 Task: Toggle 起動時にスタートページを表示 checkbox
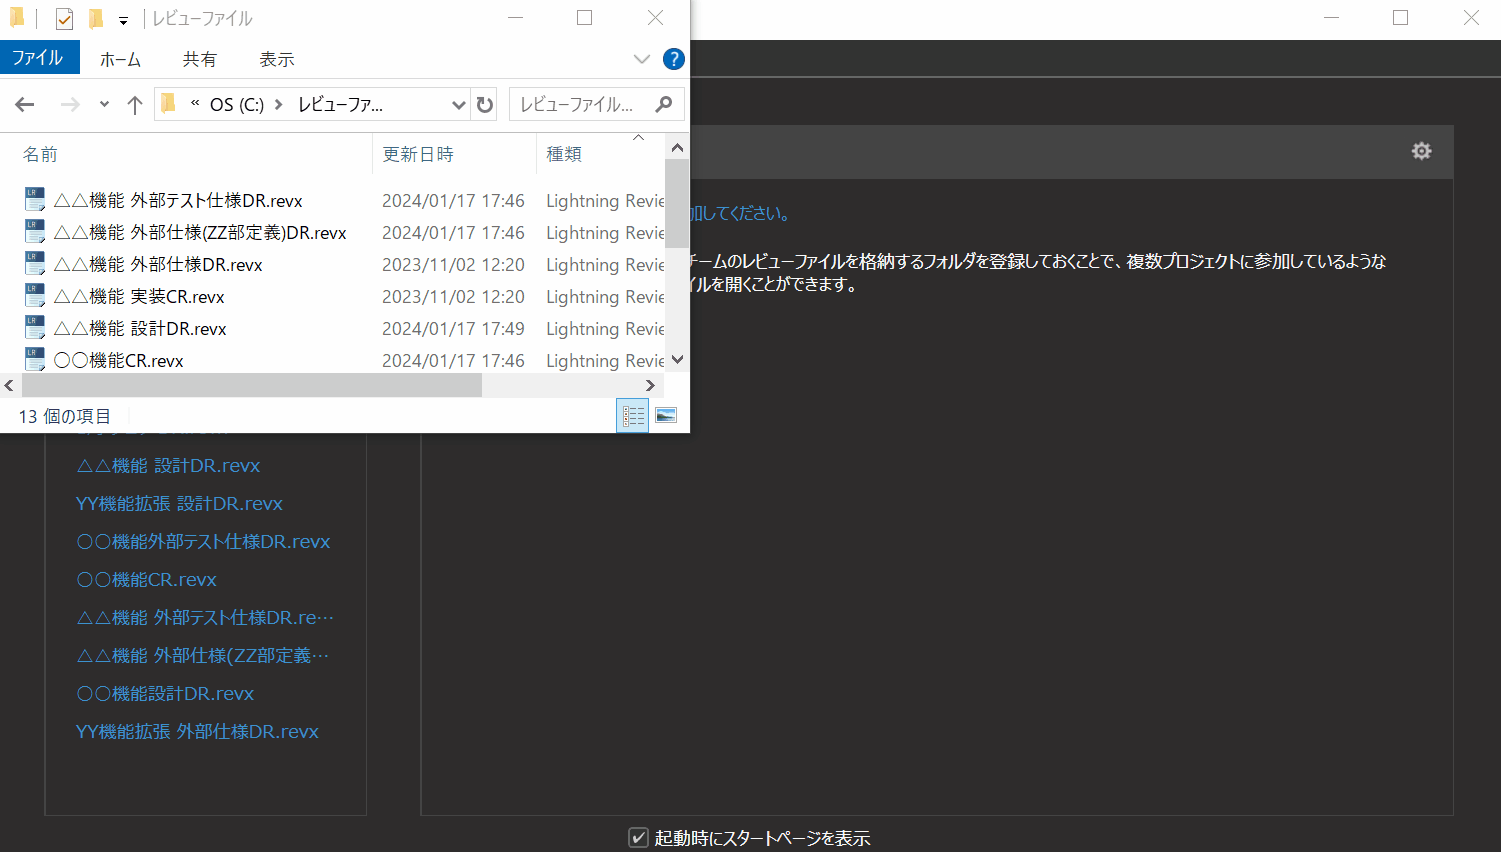tap(638, 837)
